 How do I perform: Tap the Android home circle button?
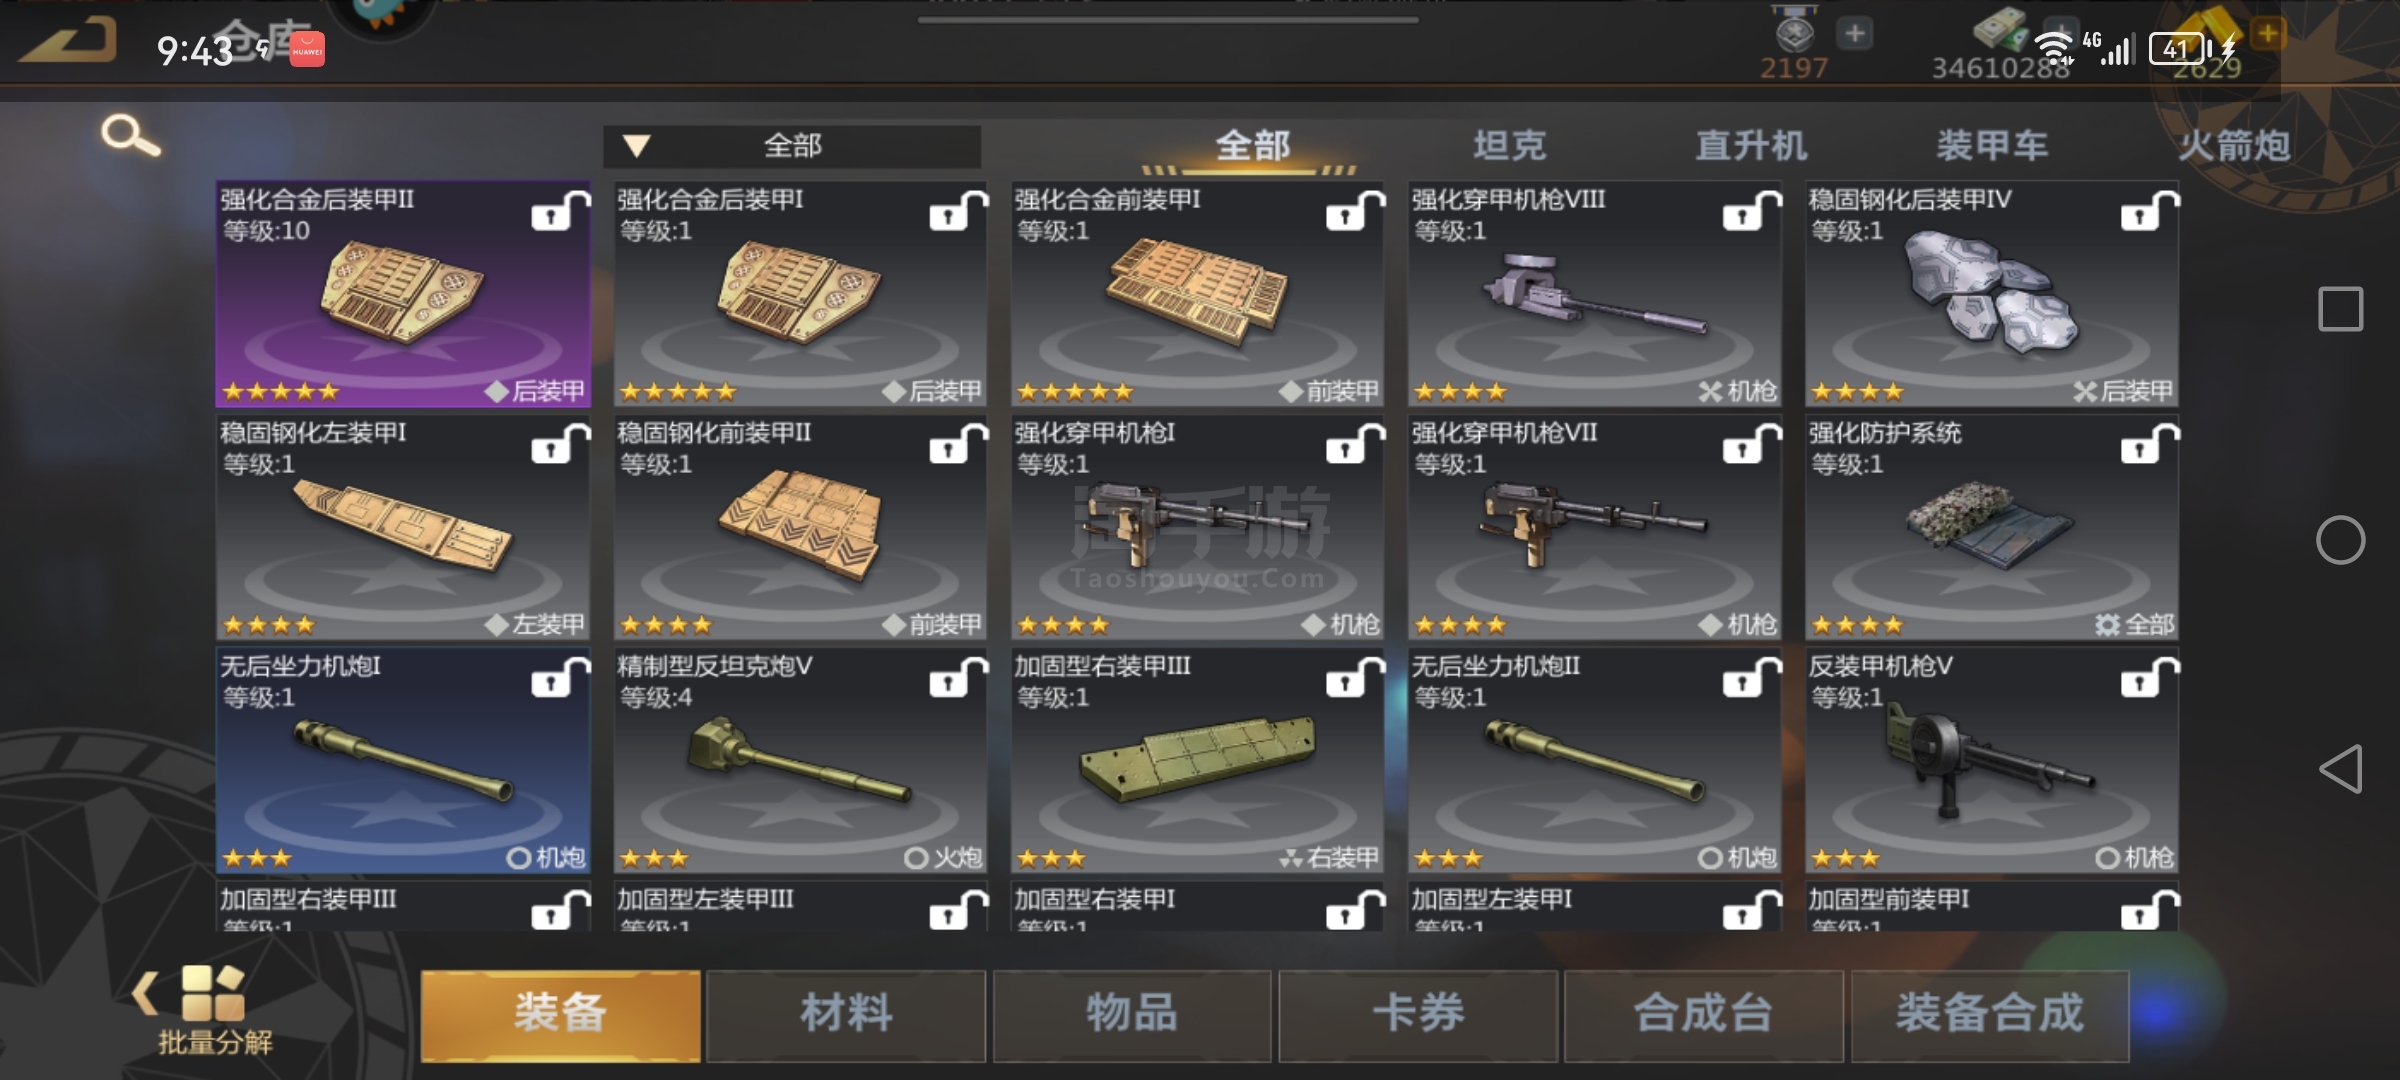click(x=2340, y=540)
